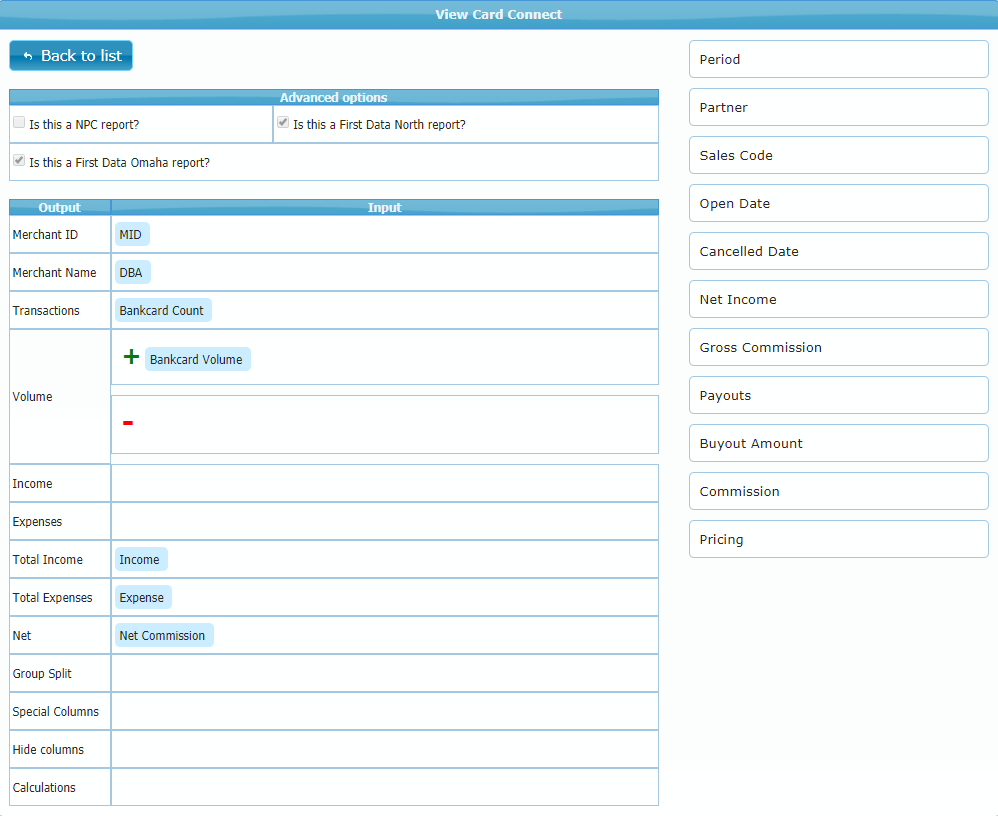The image size is (998, 816).
Task: Click the empty Calculations input row
Action: pyautogui.click(x=384, y=787)
